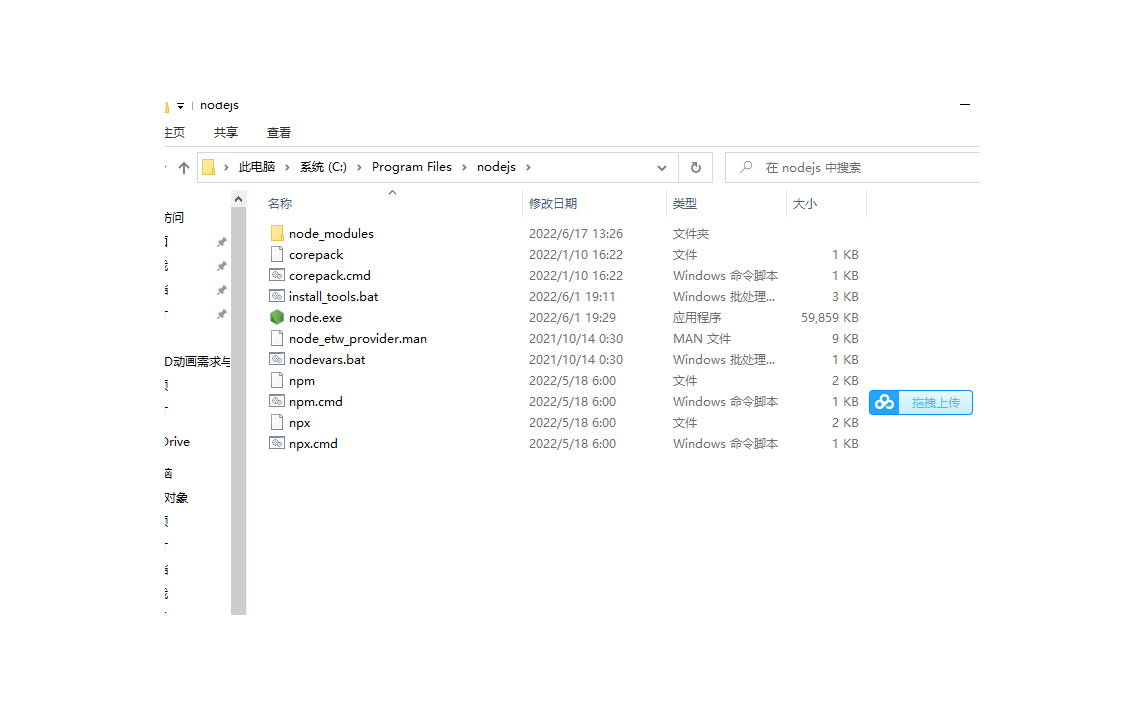This screenshot has width=1146, height=717.
Task: Expand chevron after nodejs in path
Action: [528, 167]
